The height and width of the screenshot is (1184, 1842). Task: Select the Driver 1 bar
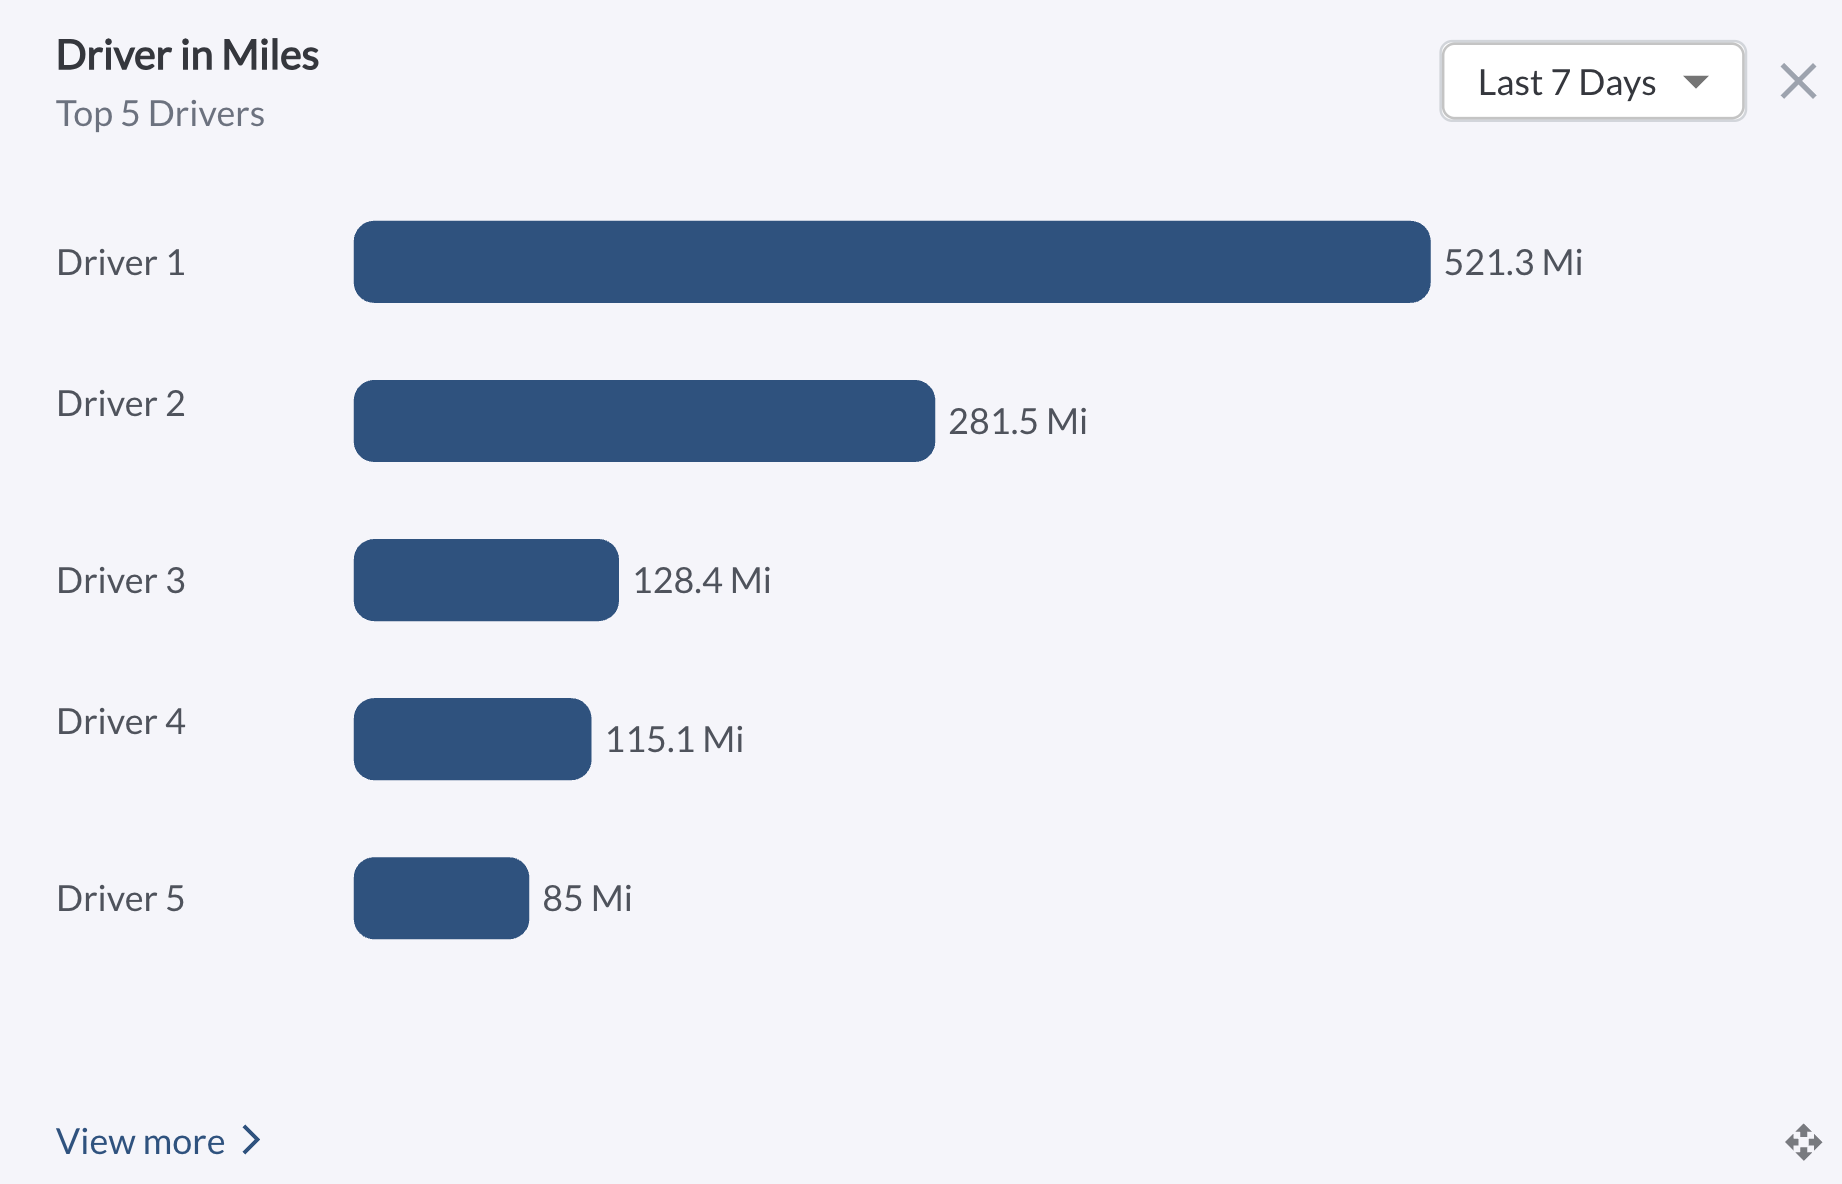point(891,262)
